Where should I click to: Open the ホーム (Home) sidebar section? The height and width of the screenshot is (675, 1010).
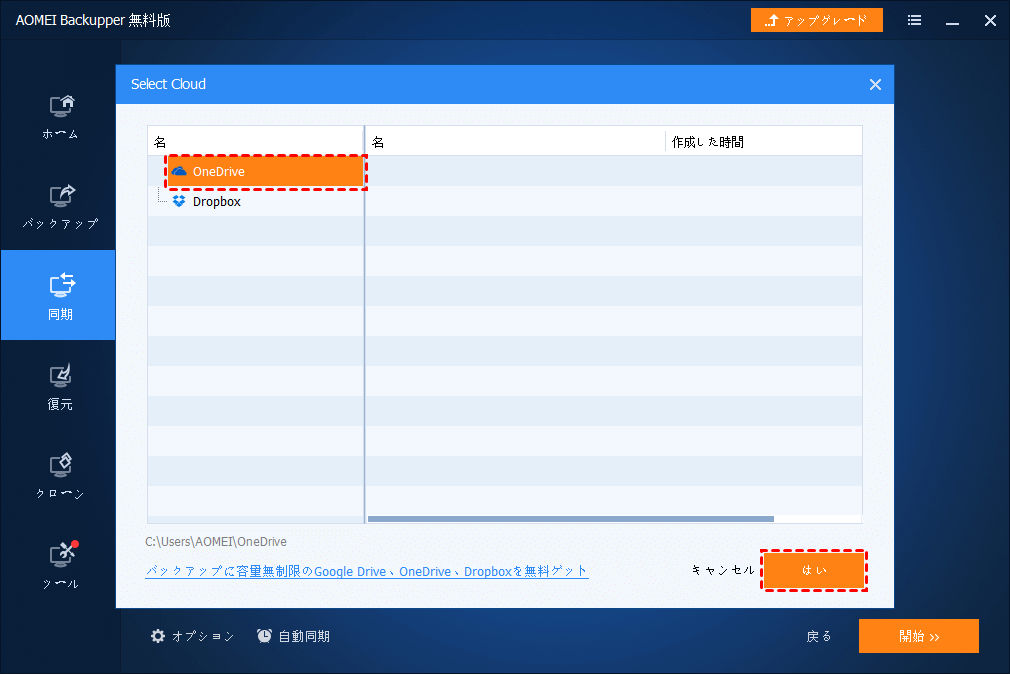[x=60, y=117]
